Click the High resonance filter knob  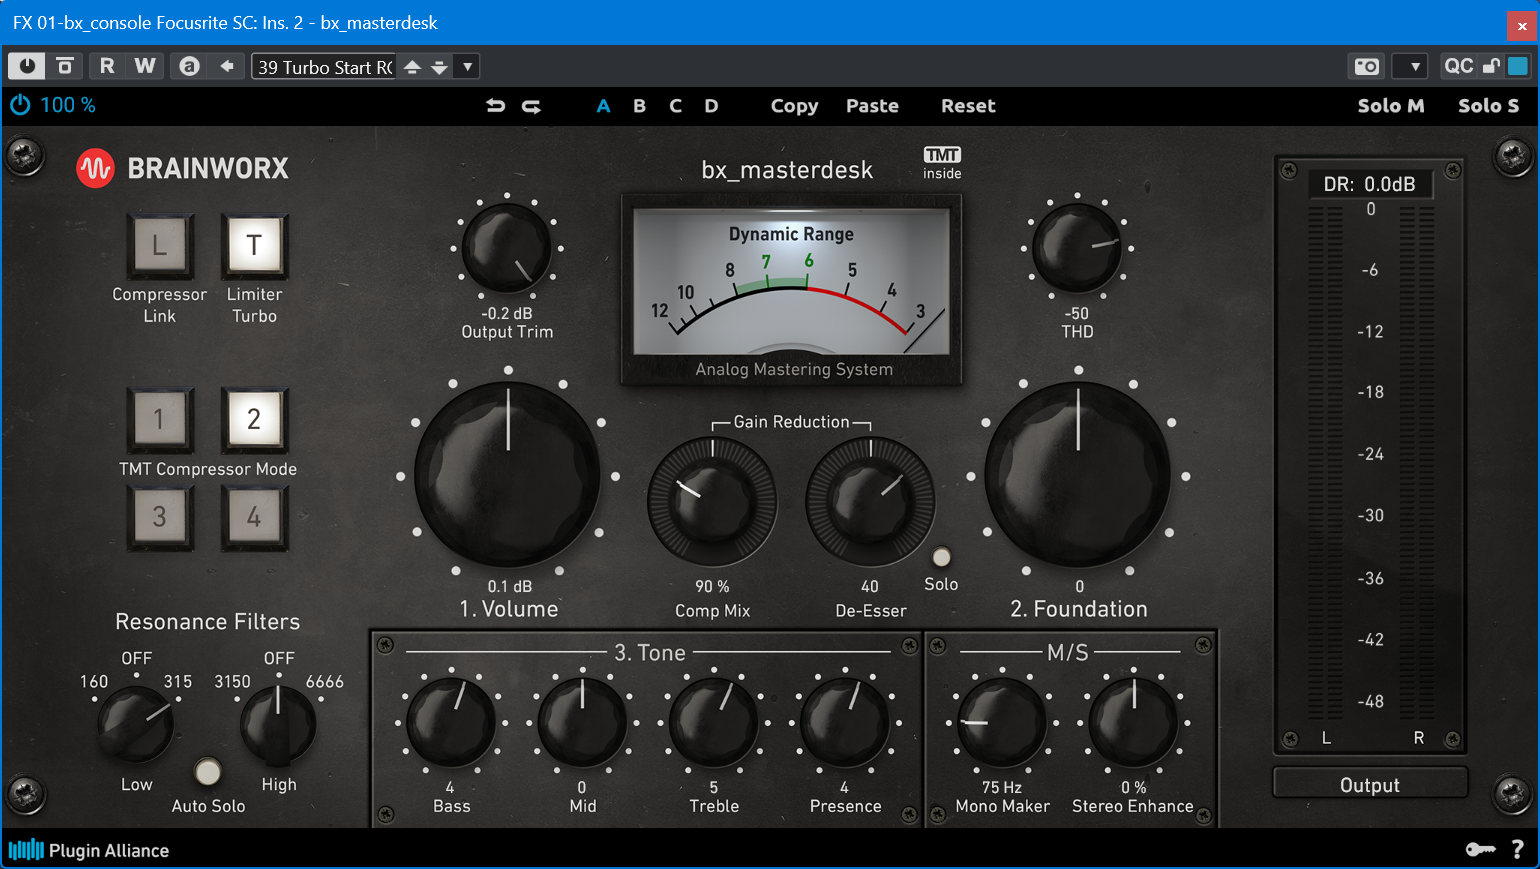278,724
